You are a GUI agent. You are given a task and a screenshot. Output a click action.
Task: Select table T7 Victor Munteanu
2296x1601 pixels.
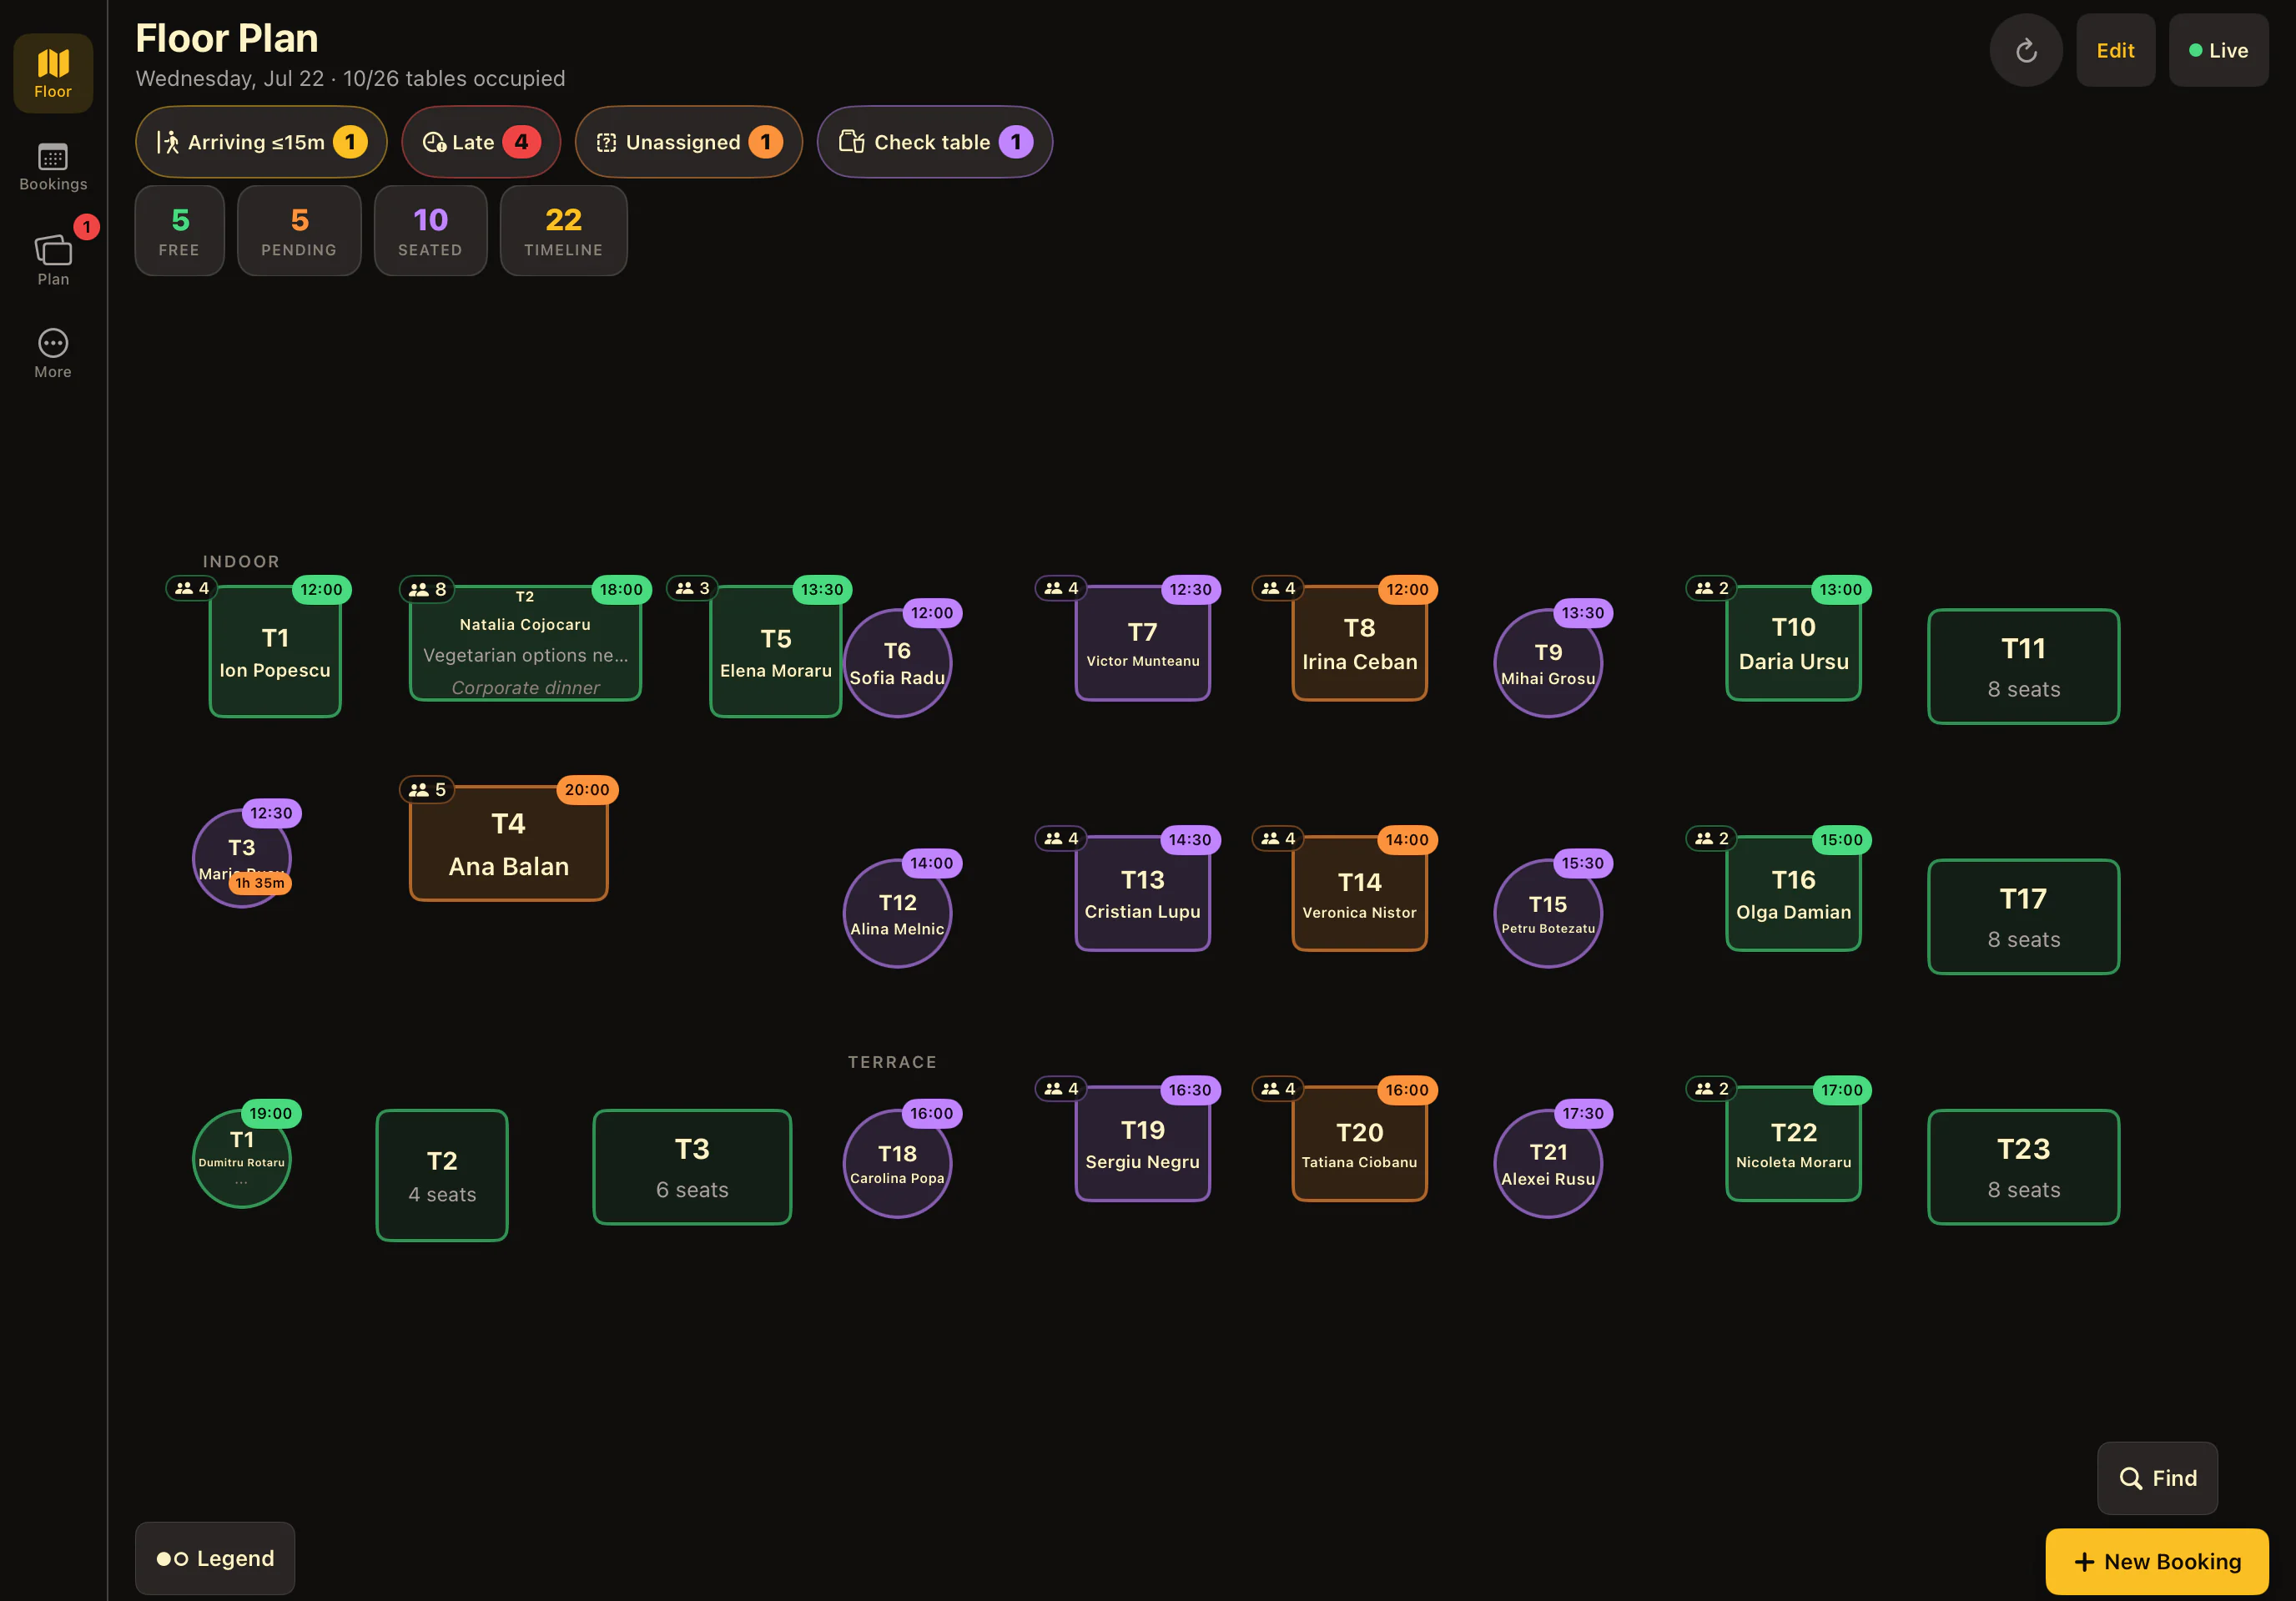tap(1142, 644)
